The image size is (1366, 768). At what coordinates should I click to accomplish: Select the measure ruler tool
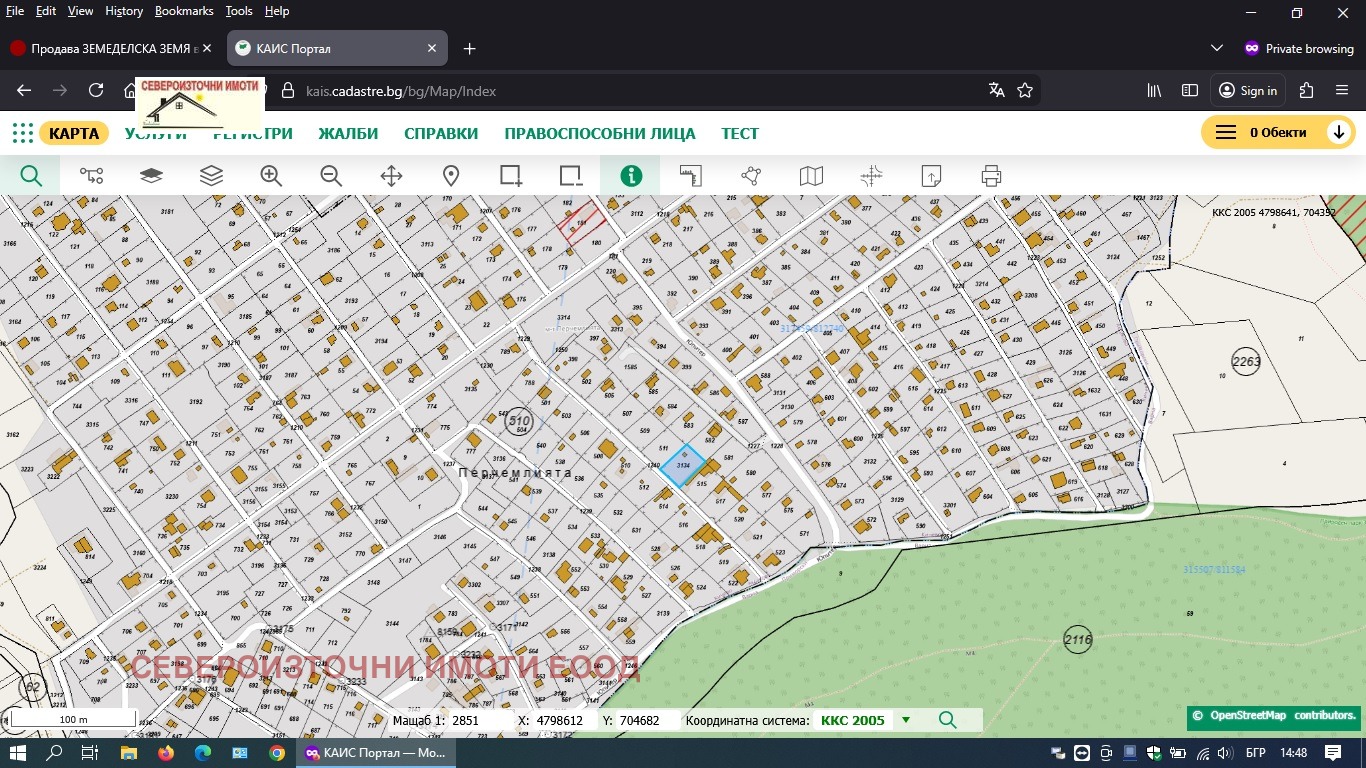click(691, 176)
